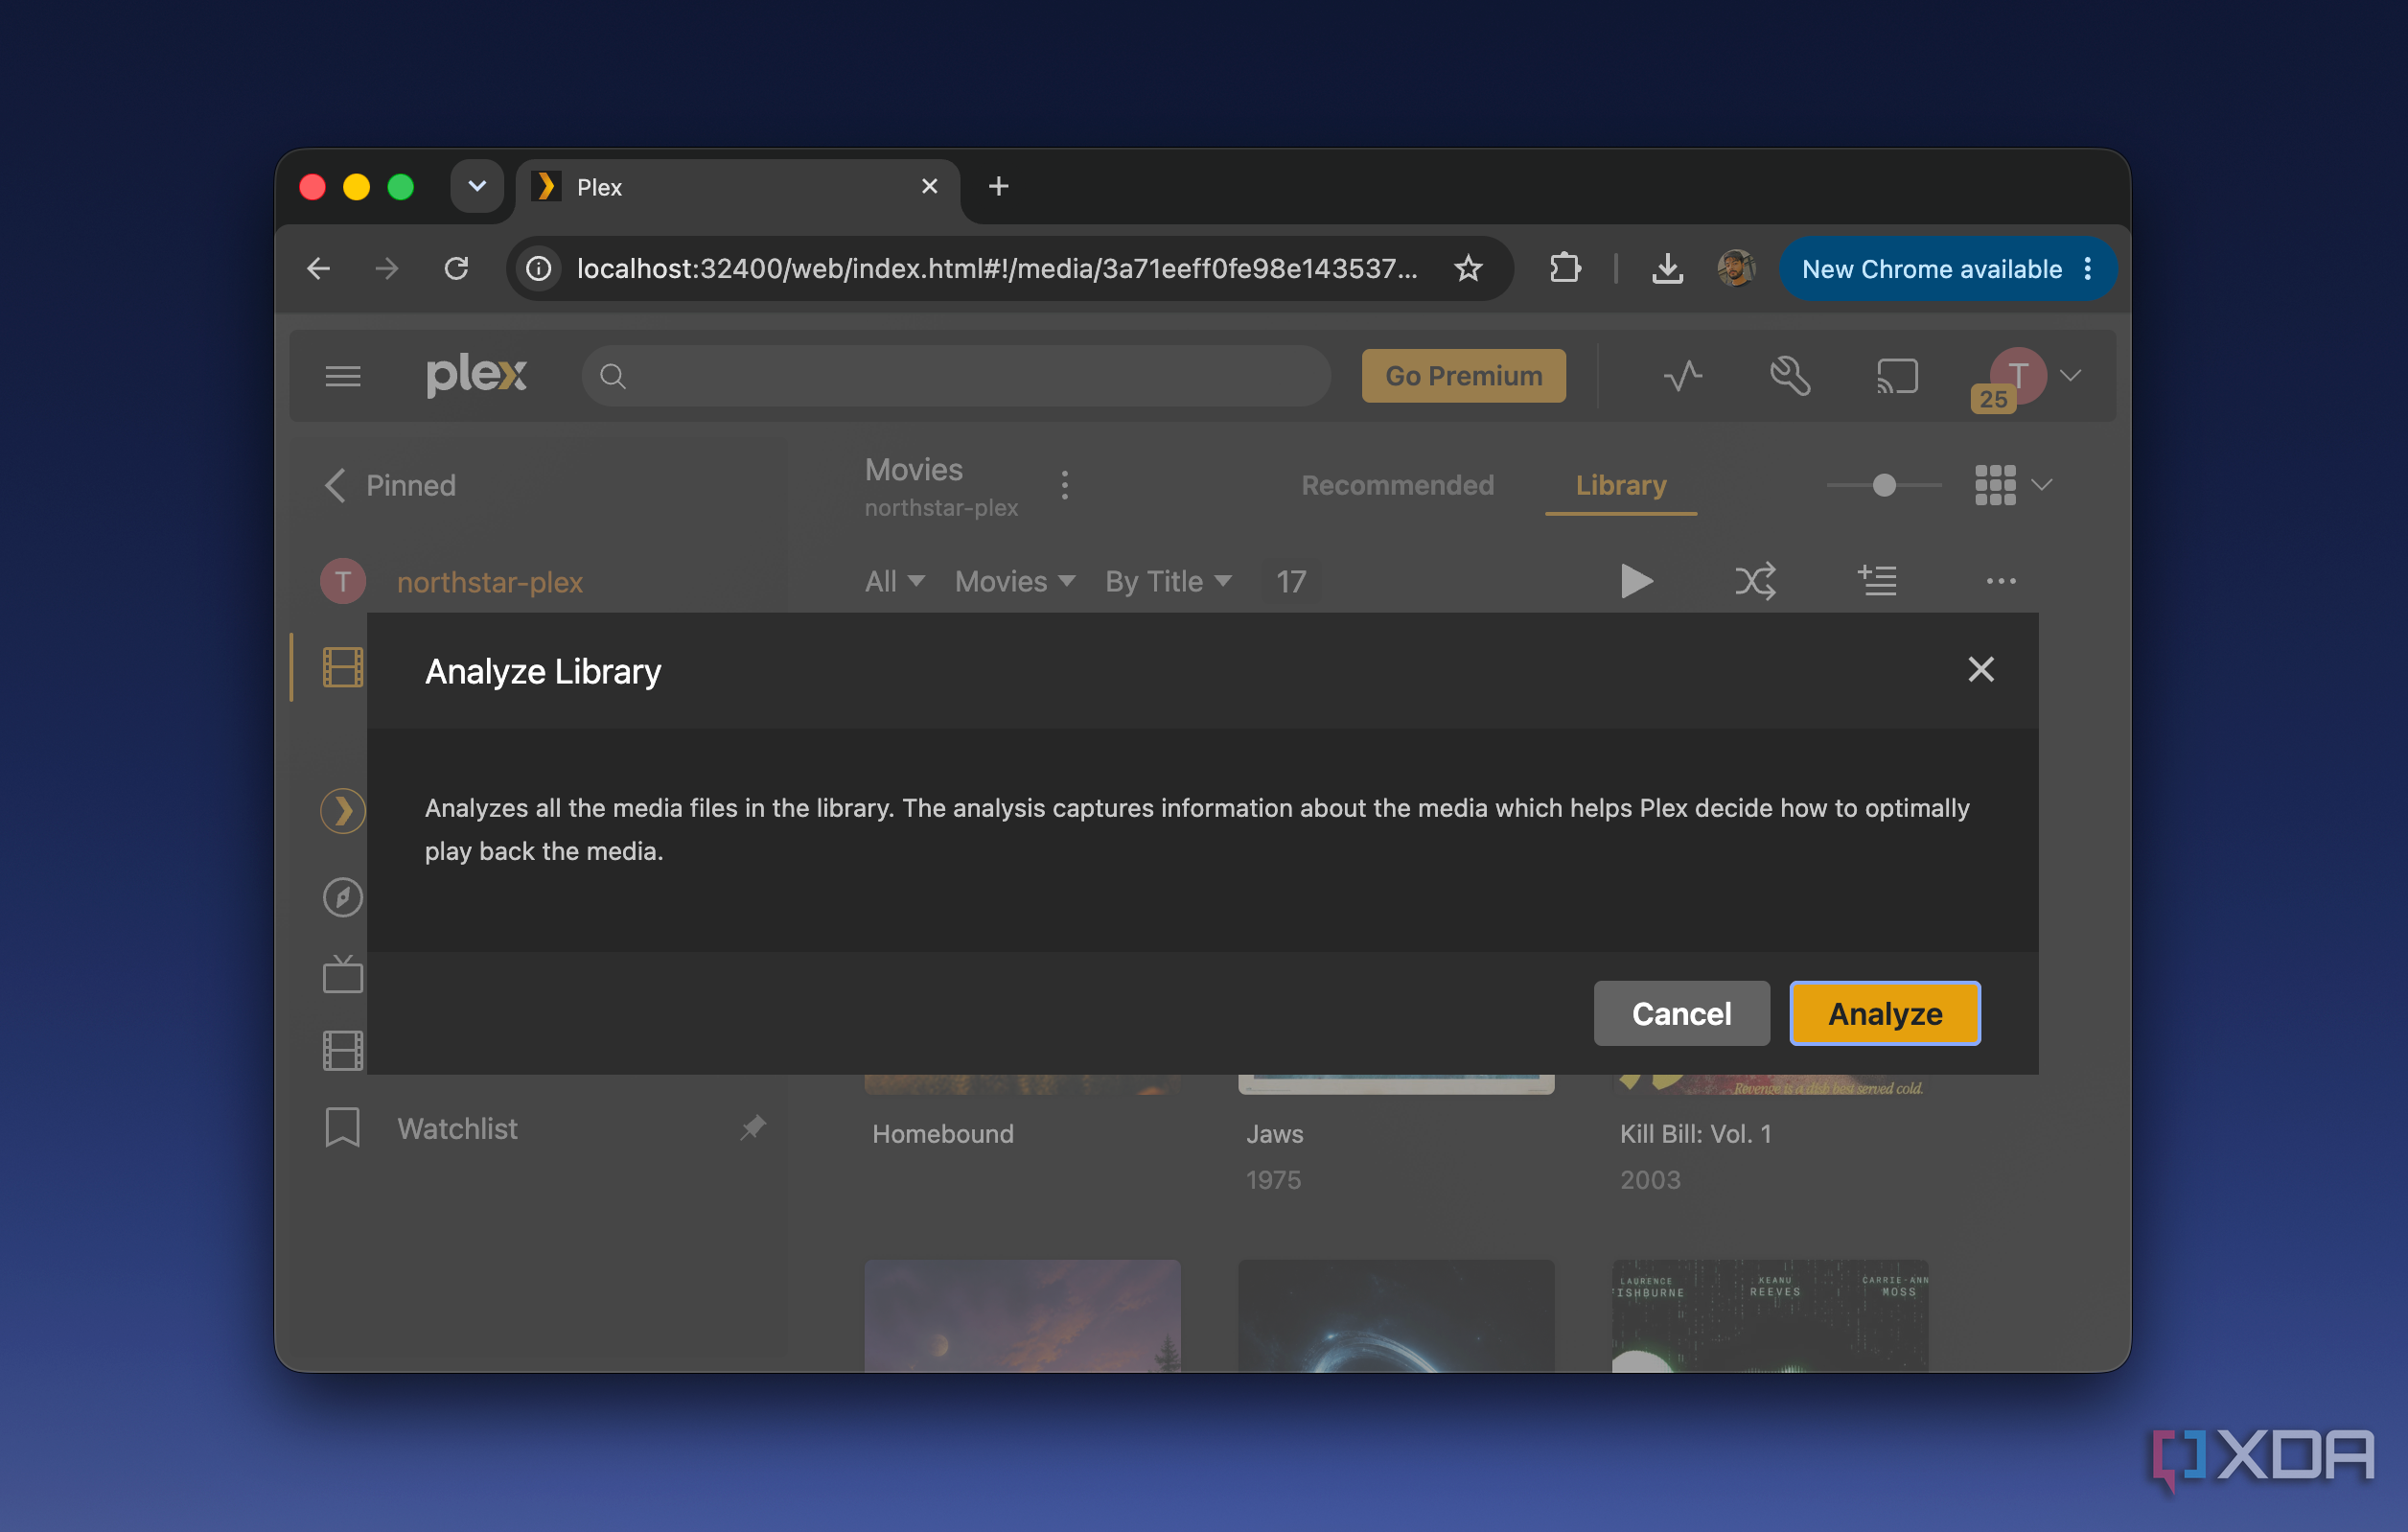The image size is (2408, 1532).
Task: Close the Plex browser tab
Action: pyautogui.click(x=928, y=187)
